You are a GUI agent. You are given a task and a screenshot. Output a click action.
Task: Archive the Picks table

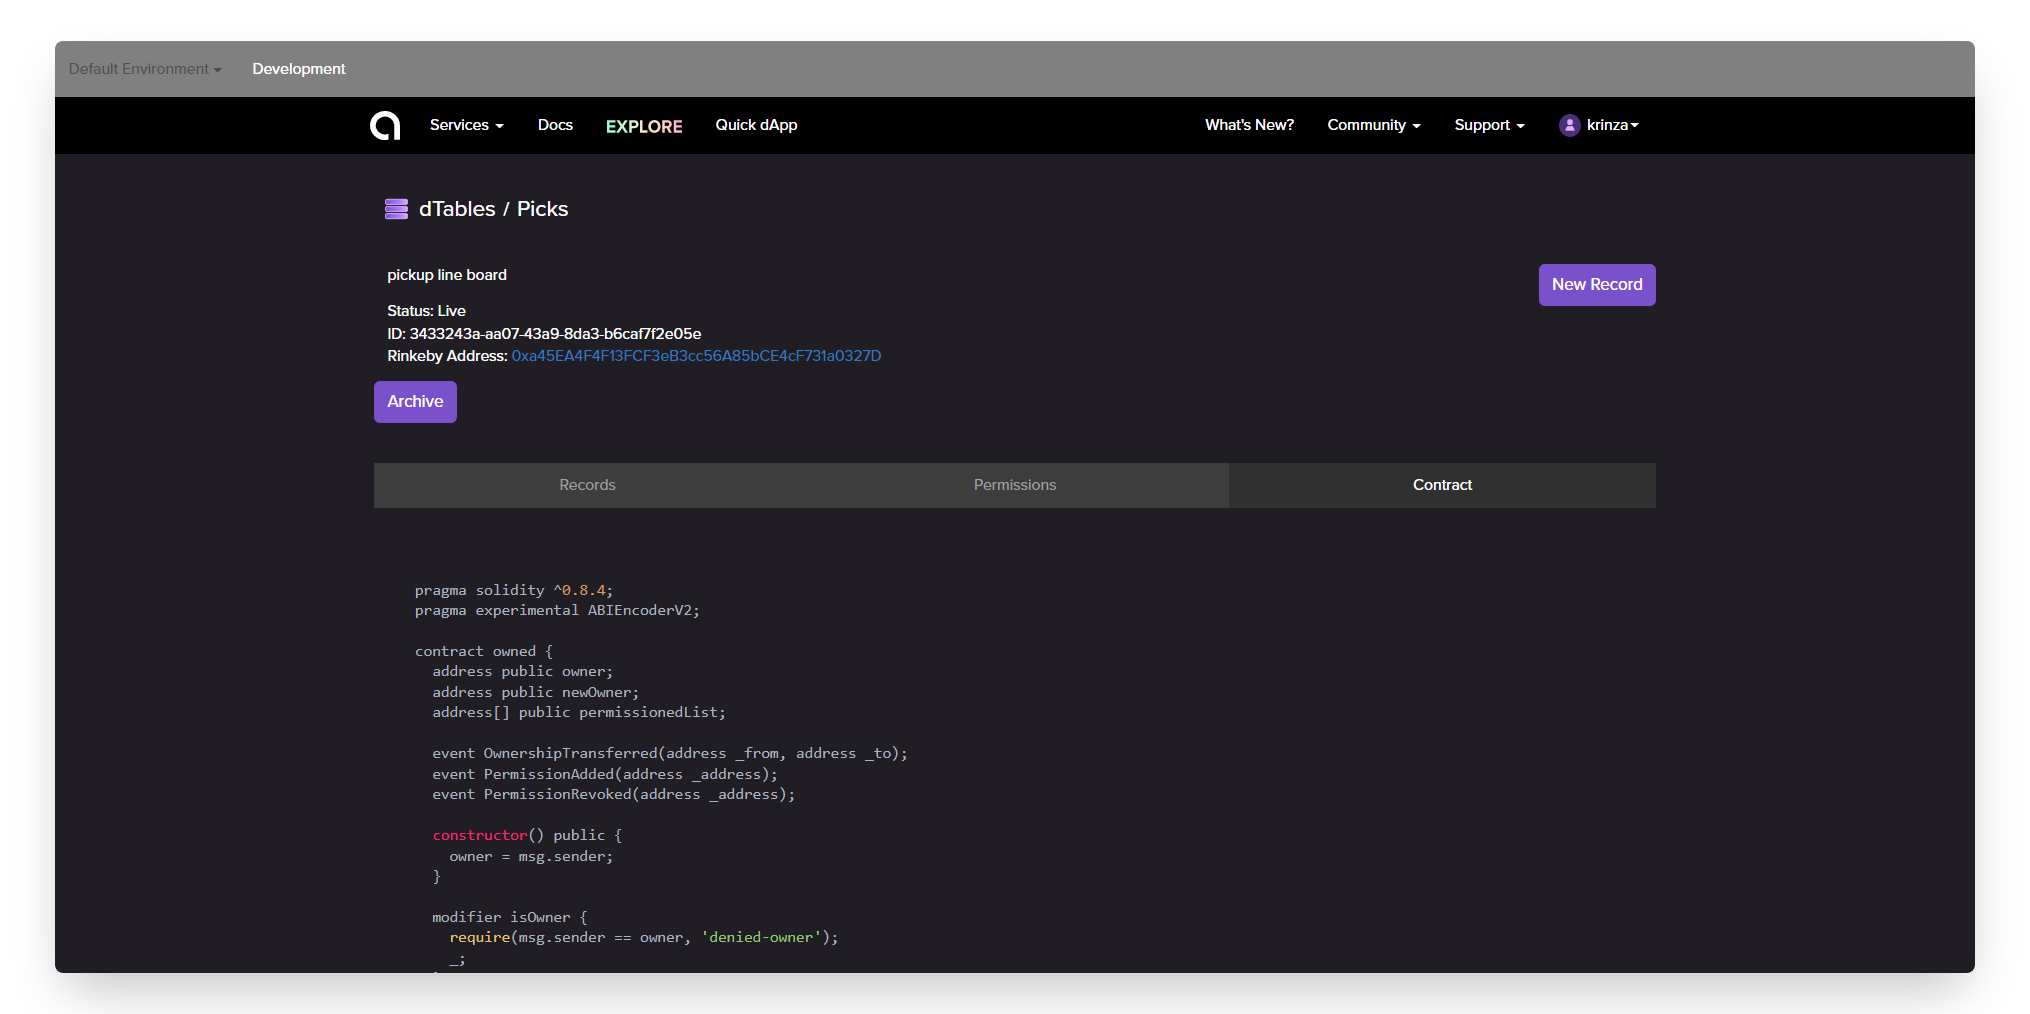coord(415,402)
